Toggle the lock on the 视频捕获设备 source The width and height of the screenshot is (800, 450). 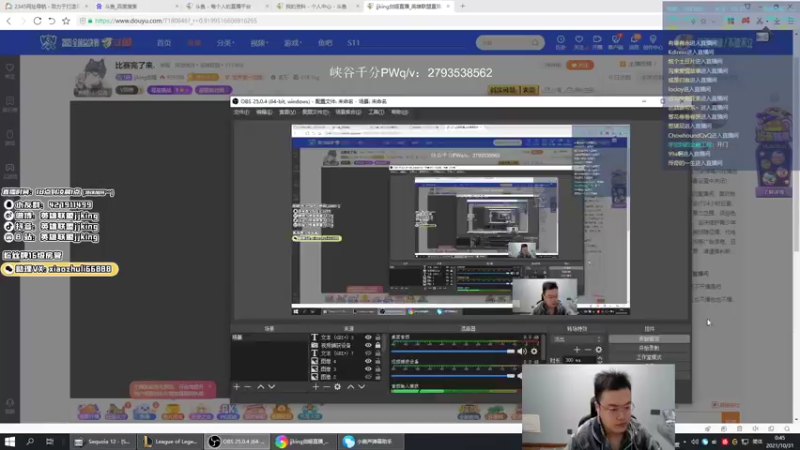pyautogui.click(x=378, y=345)
